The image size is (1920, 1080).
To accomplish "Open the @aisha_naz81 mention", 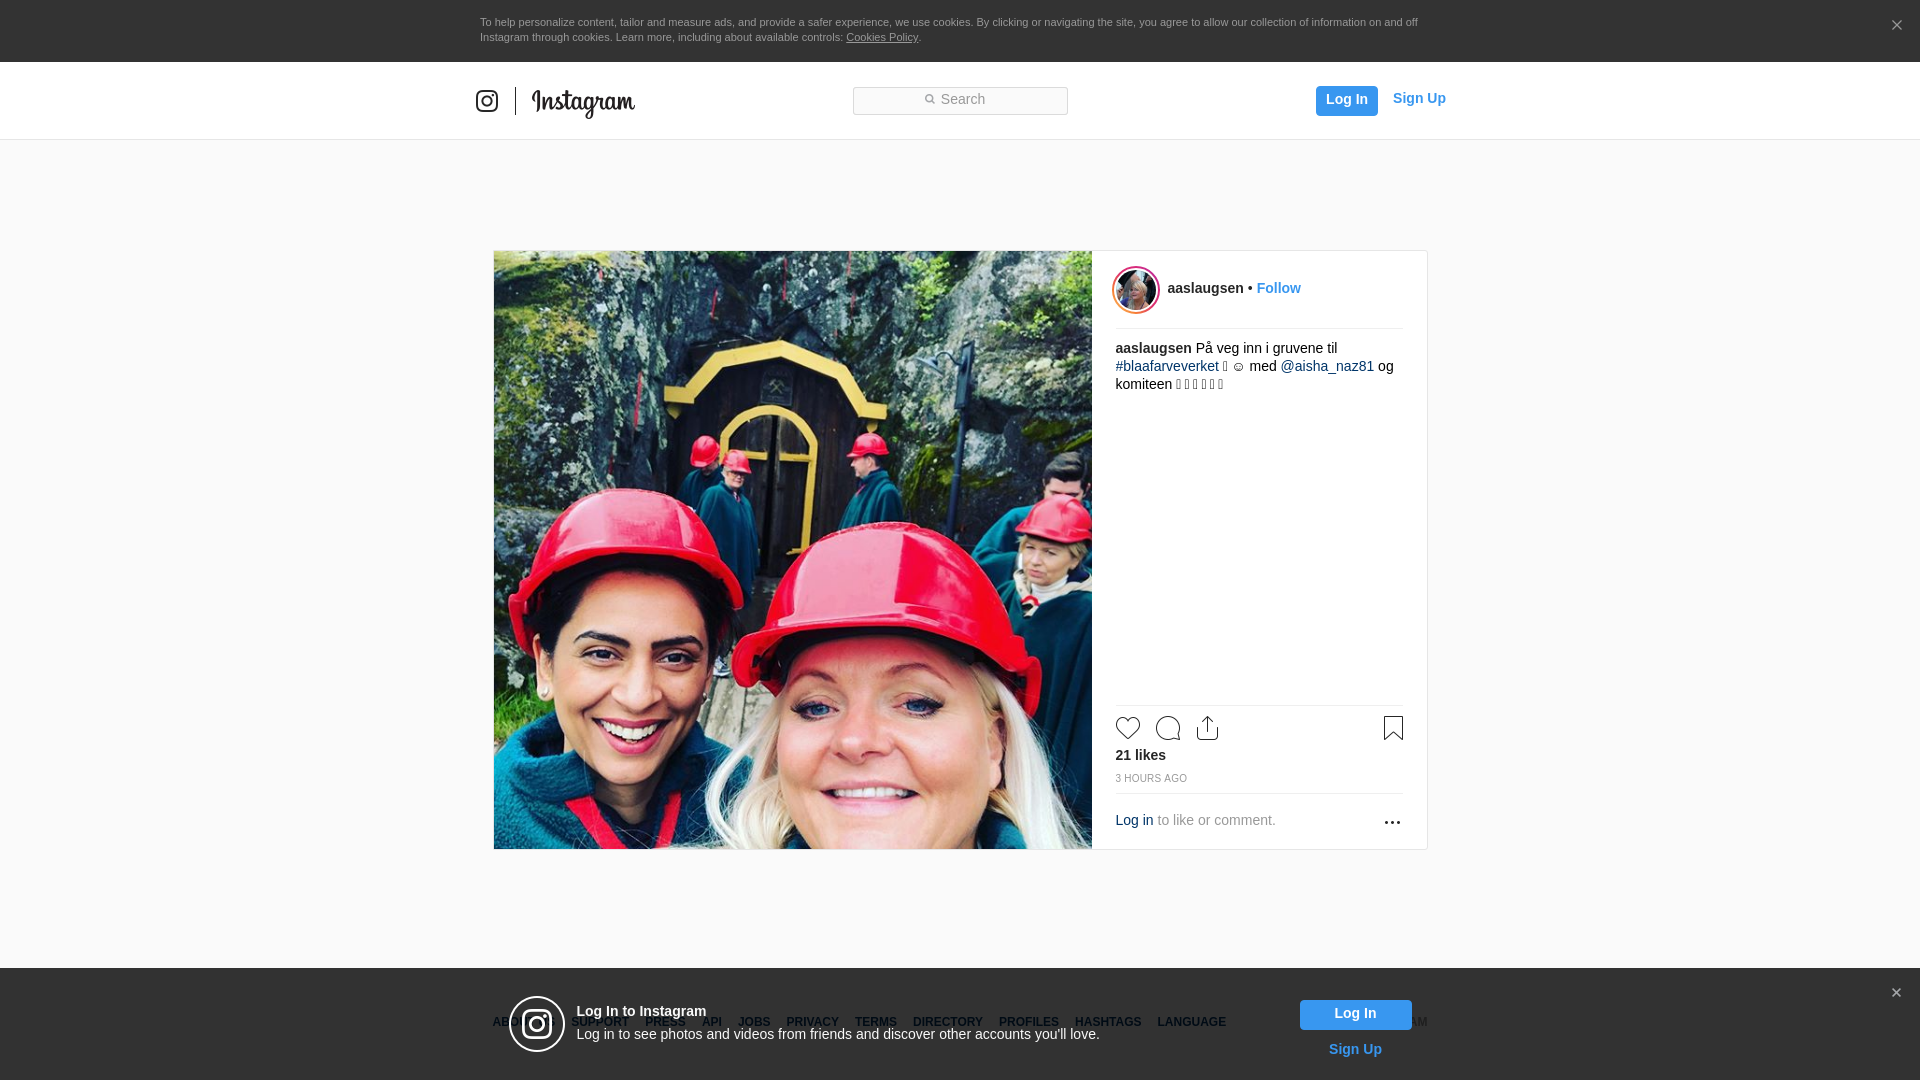I will click(1327, 366).
